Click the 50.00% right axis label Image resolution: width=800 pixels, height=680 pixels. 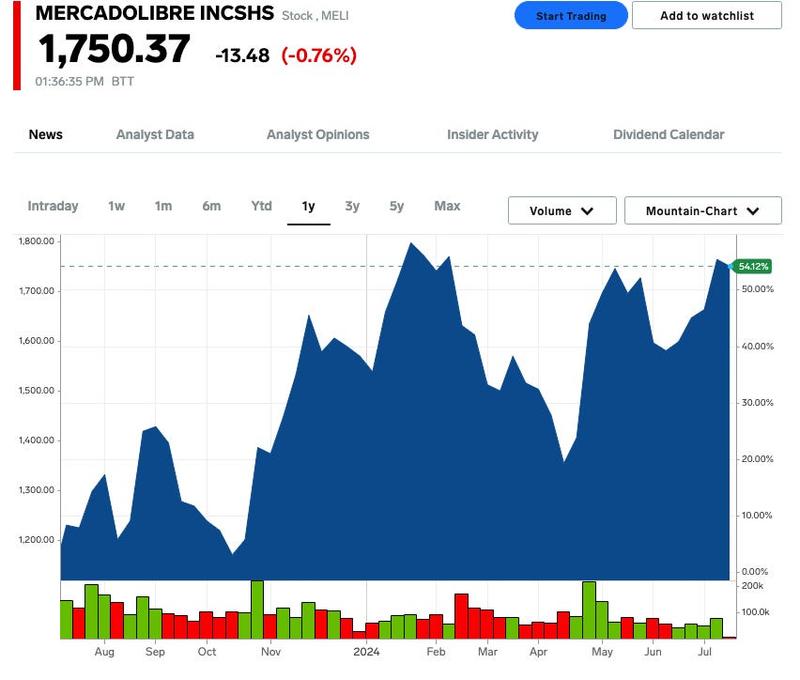pos(758,289)
